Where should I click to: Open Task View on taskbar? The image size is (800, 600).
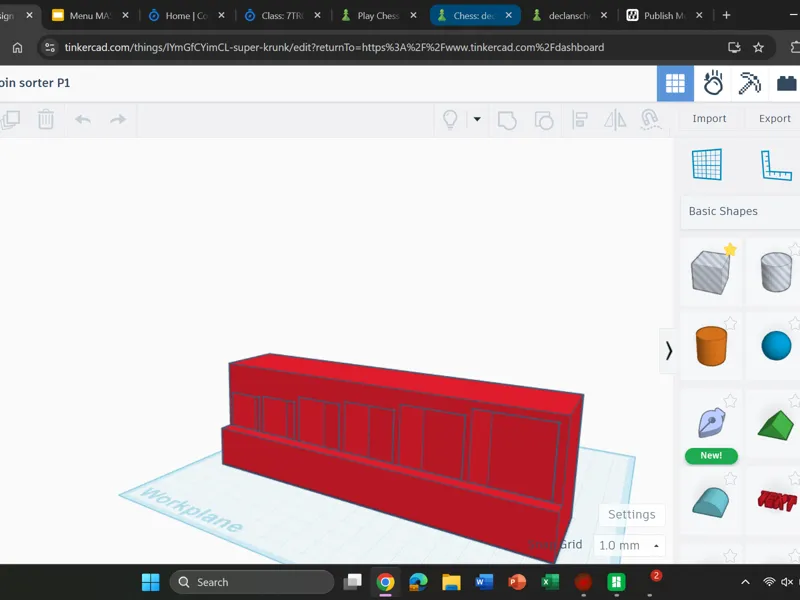[352, 582]
